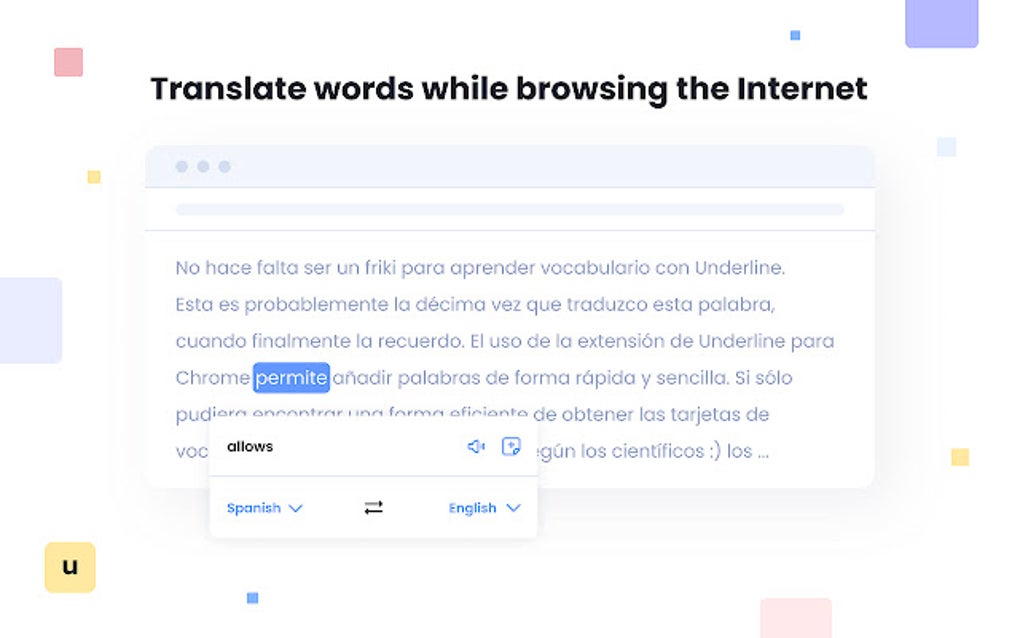Select the "English" language label
The width and height of the screenshot is (1020, 638).
pos(472,508)
